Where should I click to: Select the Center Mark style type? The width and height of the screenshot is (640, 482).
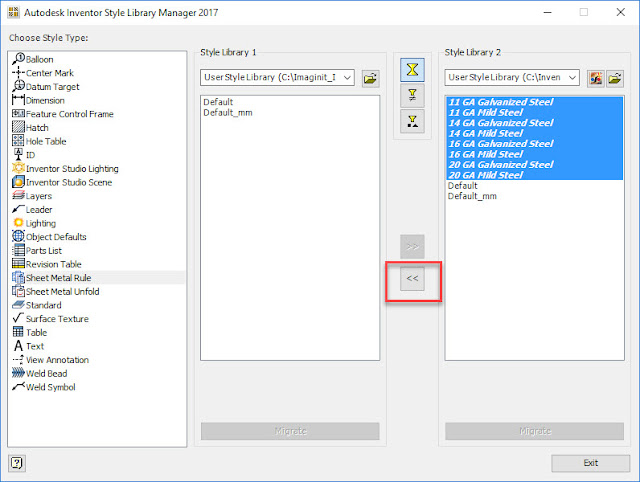pos(43,73)
